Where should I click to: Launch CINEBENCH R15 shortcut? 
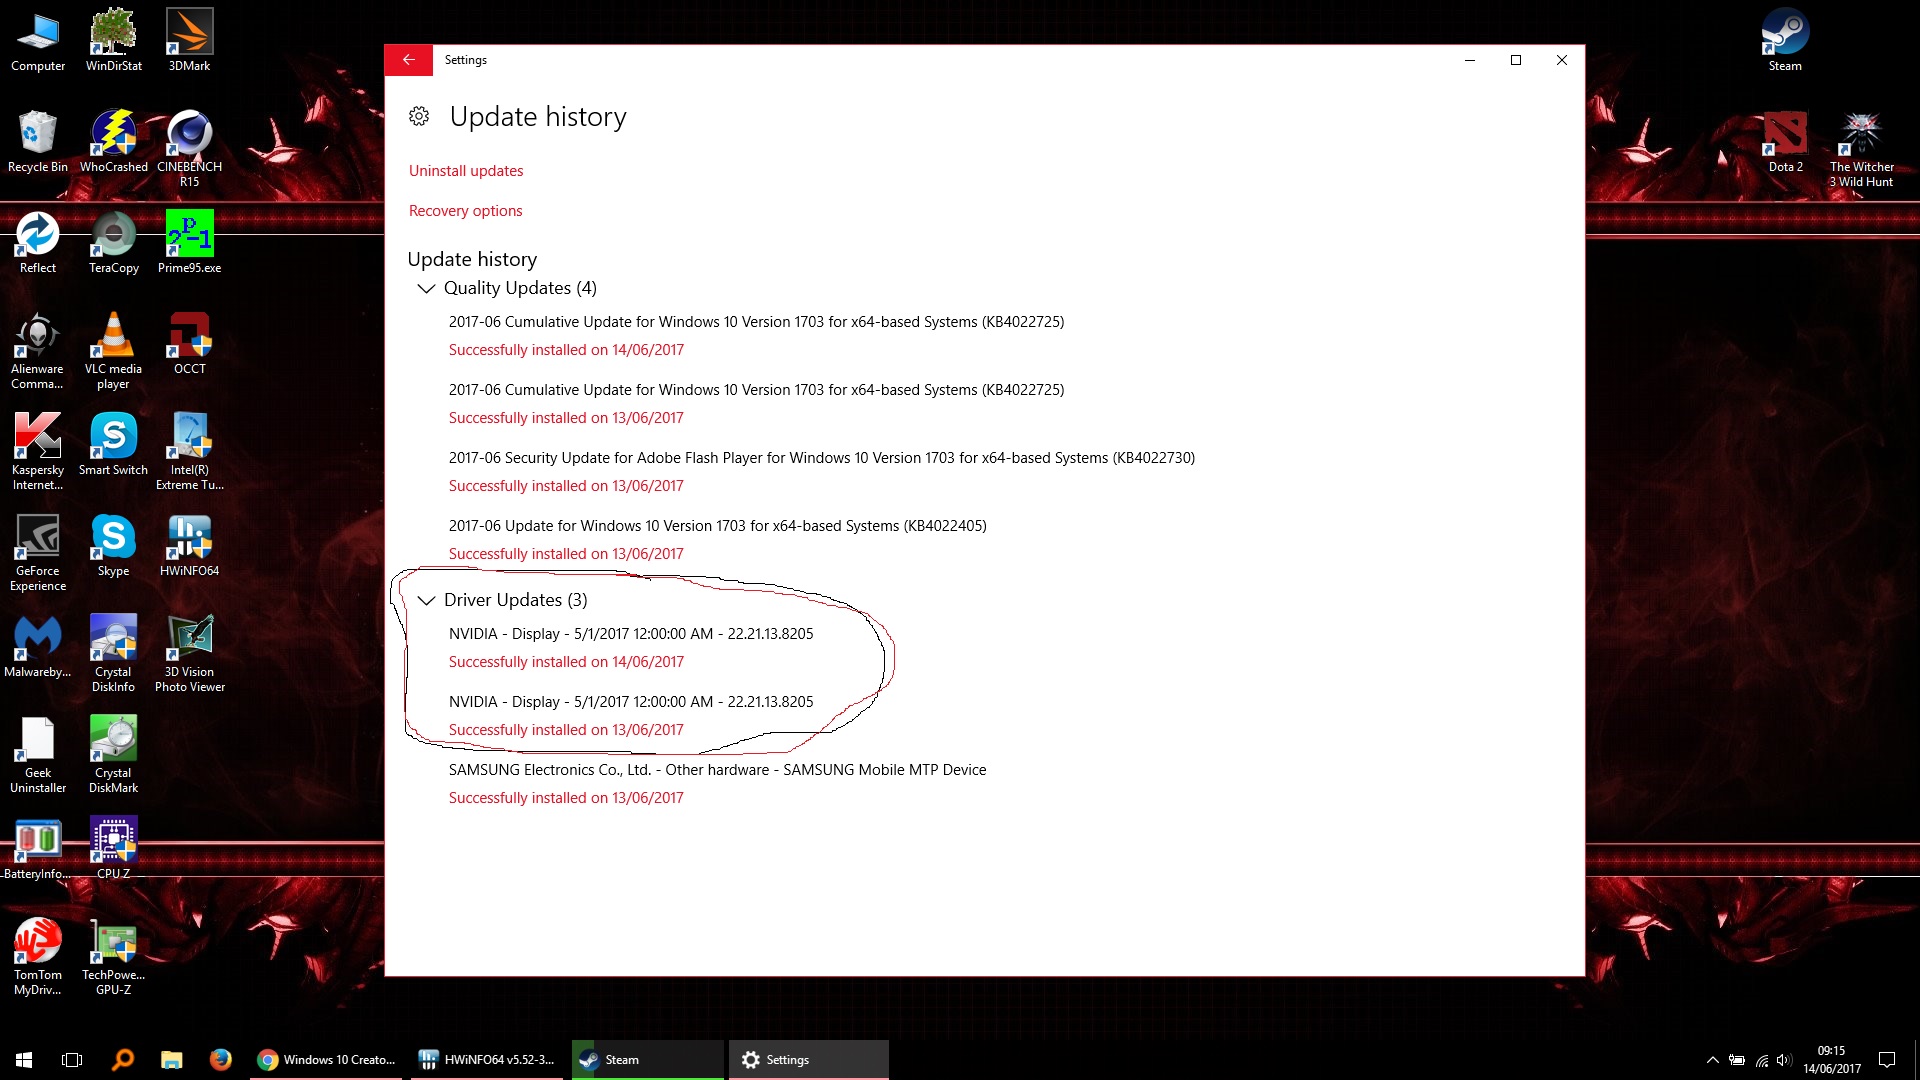(x=189, y=150)
